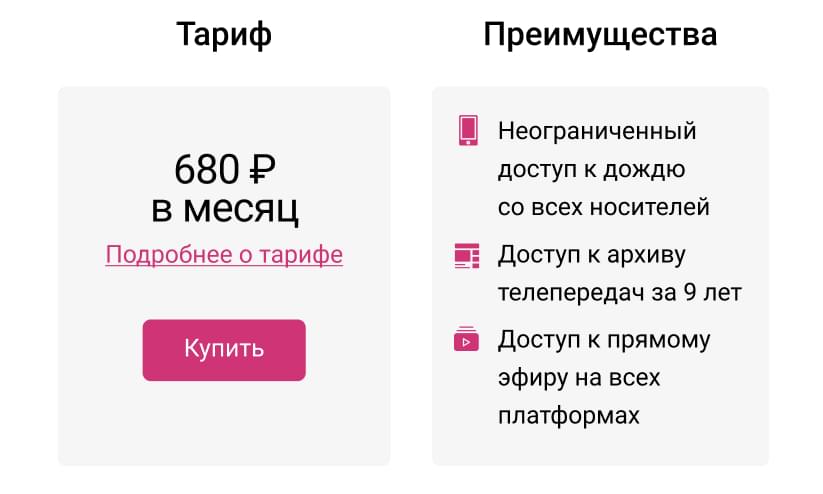
Task: Click the в месяц label
Action: [x=225, y=209]
